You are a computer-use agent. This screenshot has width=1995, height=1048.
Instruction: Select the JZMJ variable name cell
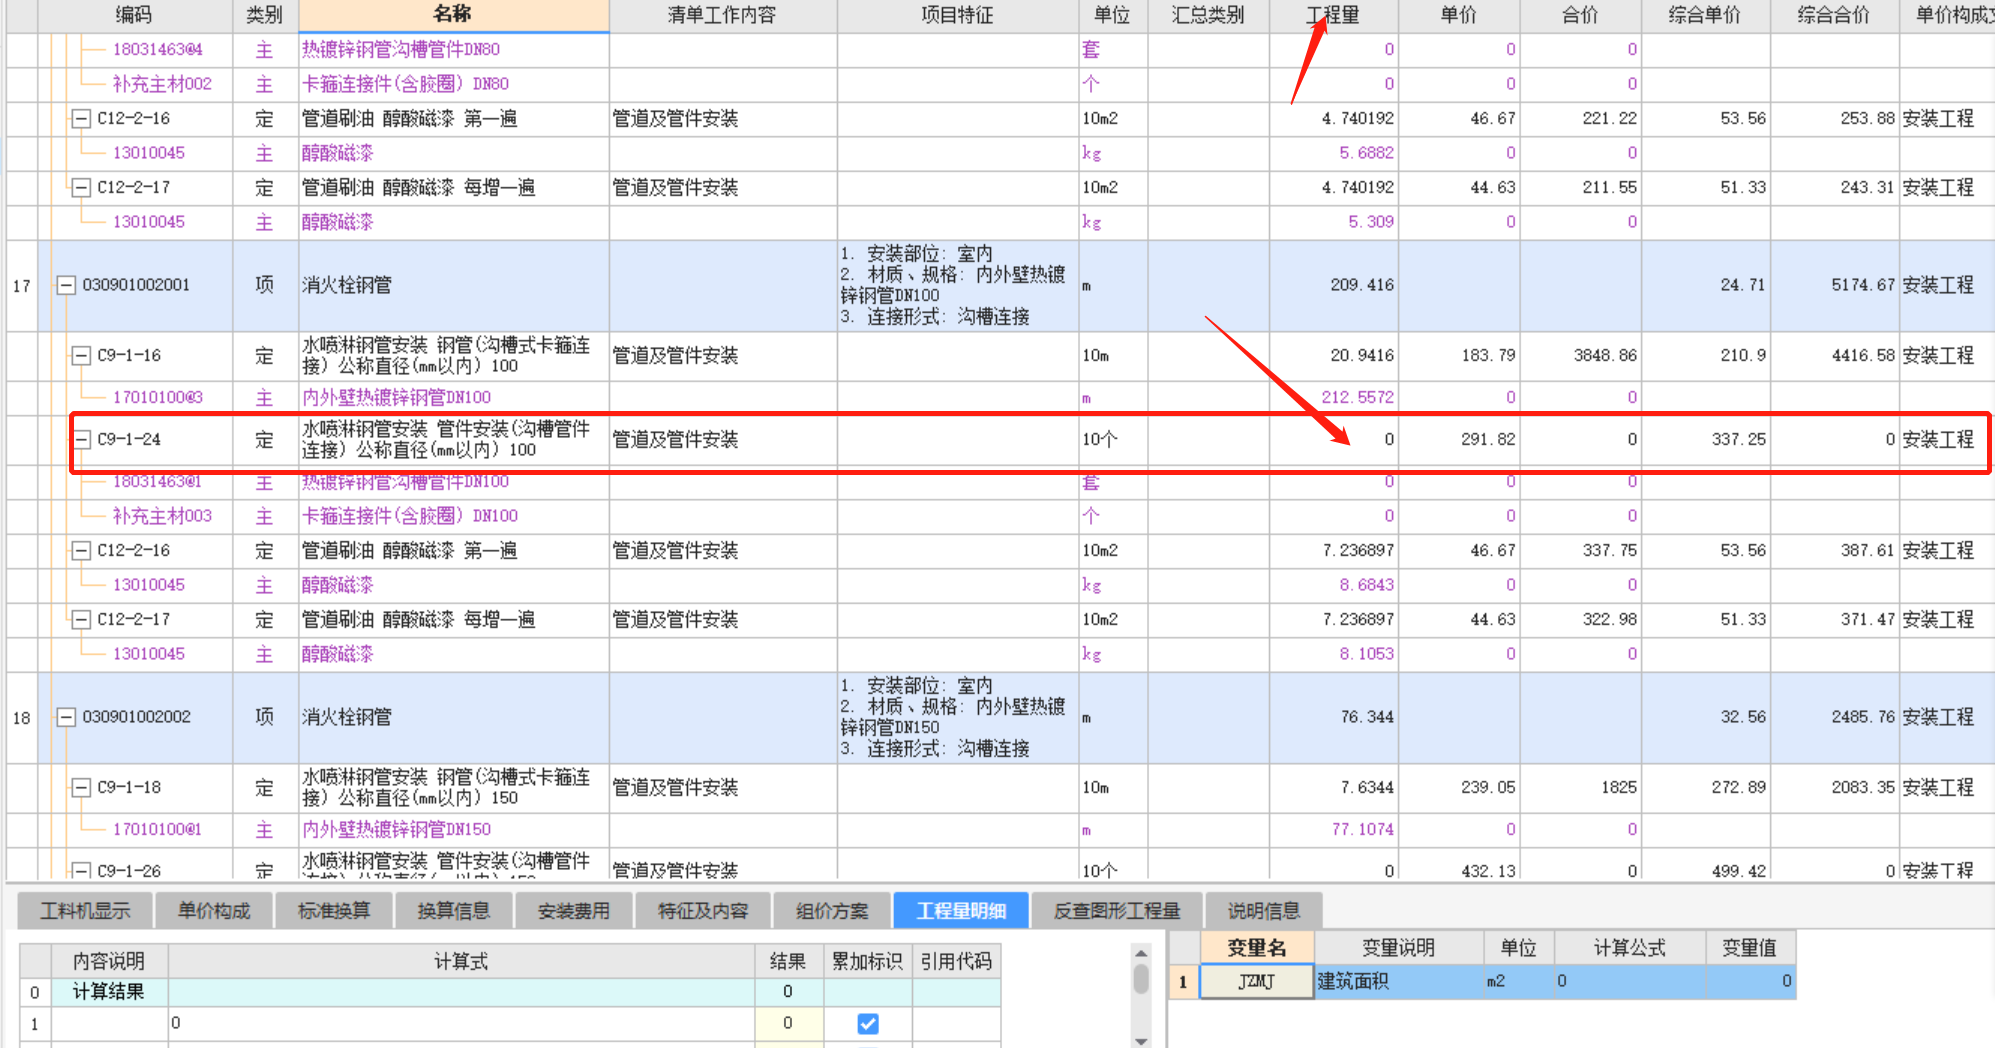(x=1256, y=981)
